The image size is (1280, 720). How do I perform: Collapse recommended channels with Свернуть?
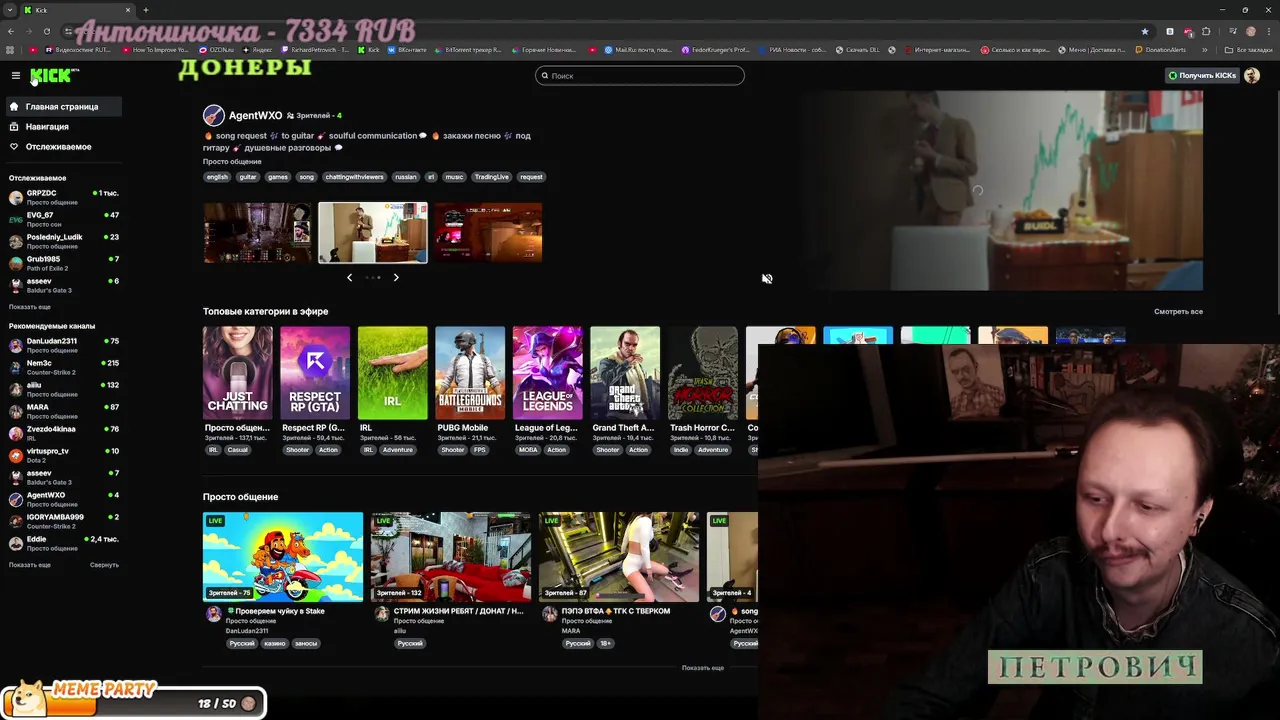(104, 565)
